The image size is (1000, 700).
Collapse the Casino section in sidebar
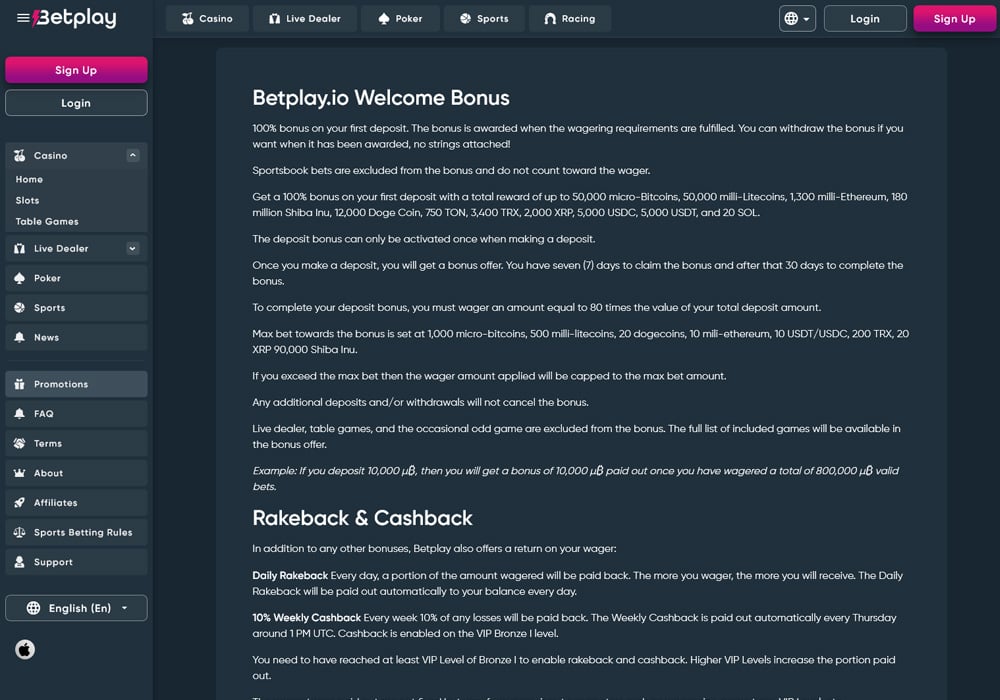pos(132,155)
